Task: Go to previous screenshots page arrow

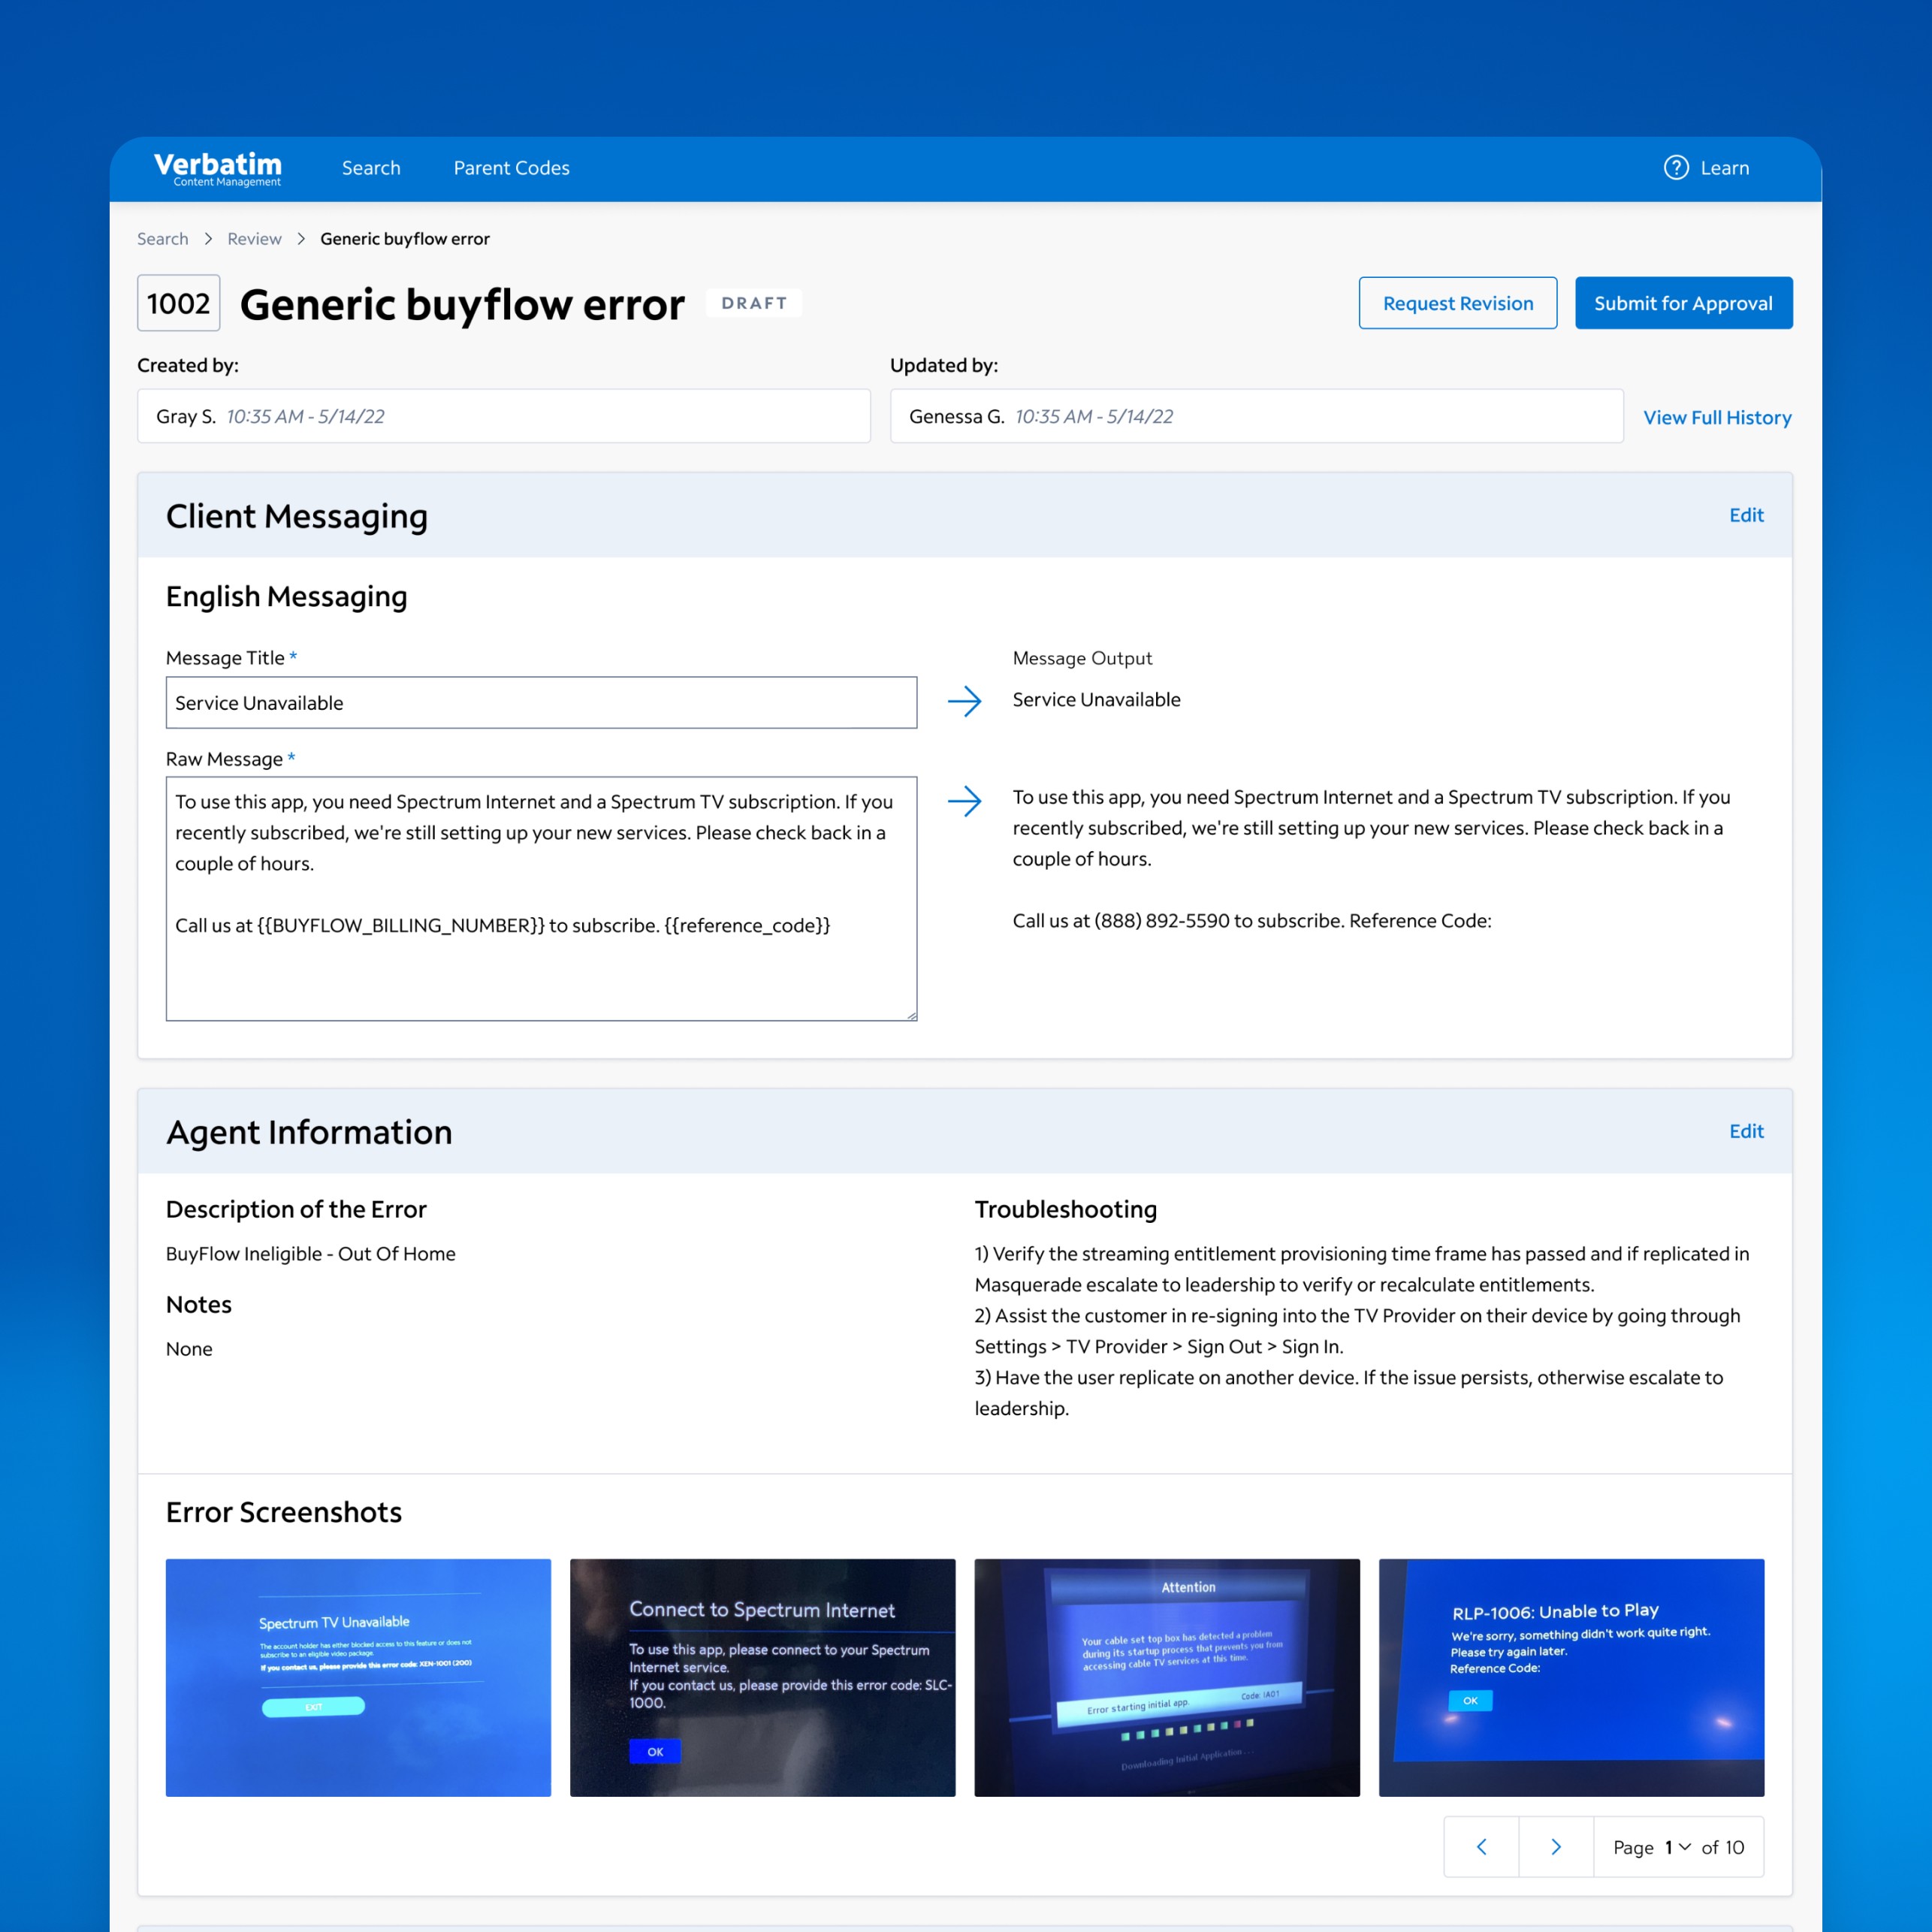Action: coord(1481,1847)
